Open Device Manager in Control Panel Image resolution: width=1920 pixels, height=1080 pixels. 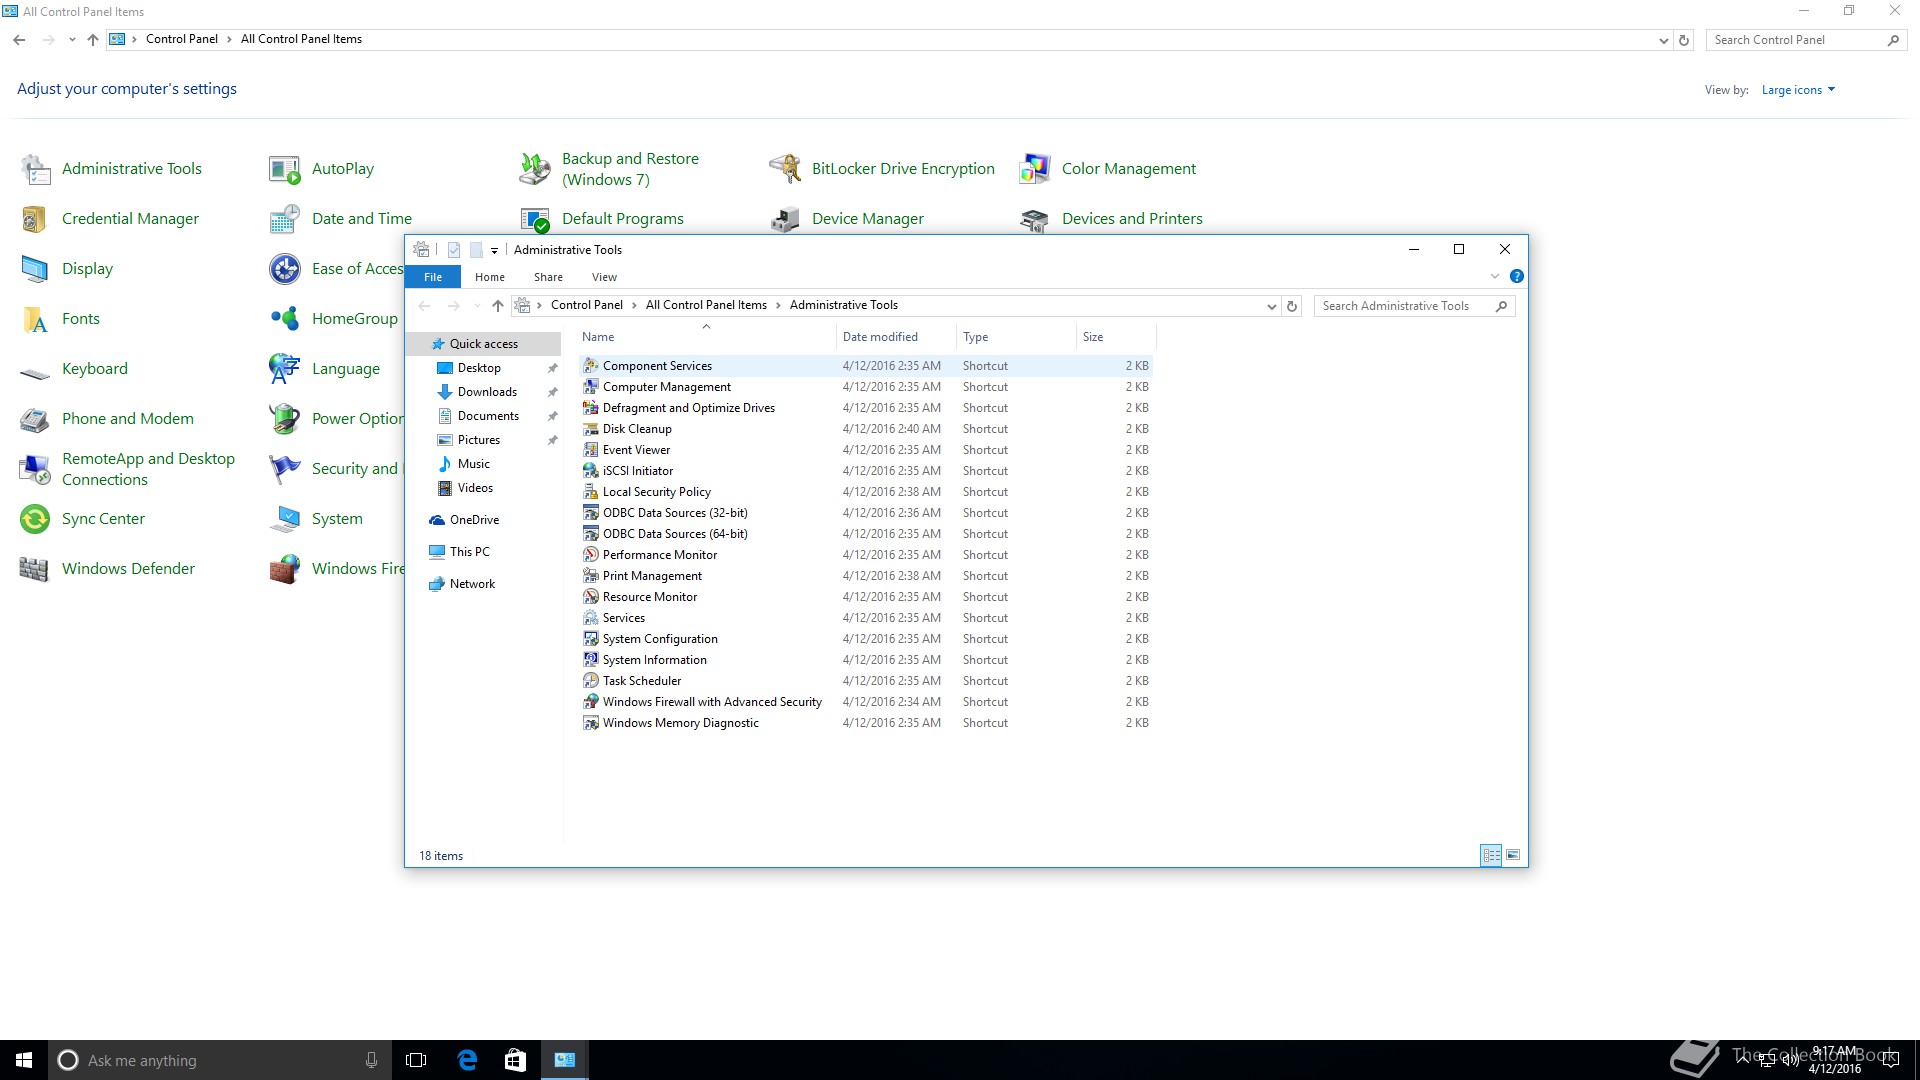[847, 219]
